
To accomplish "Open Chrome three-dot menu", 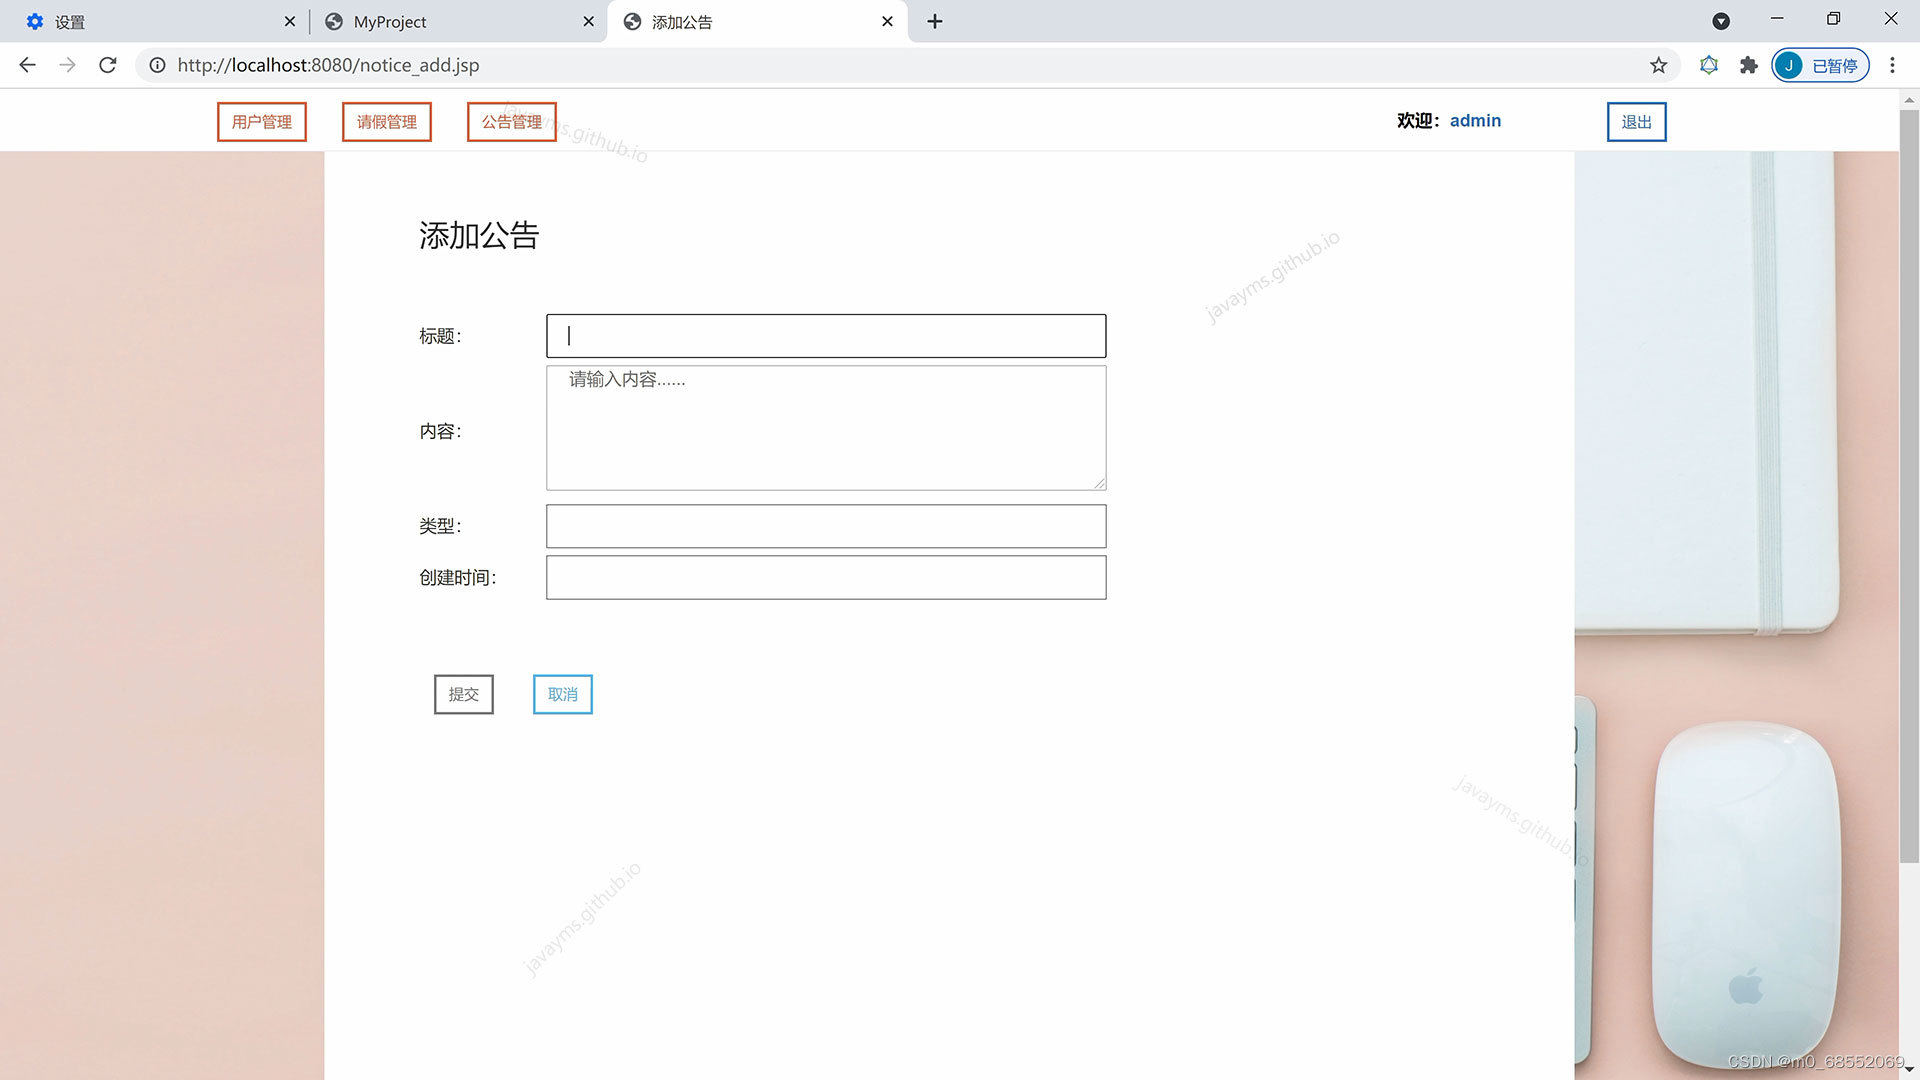I will point(1892,65).
